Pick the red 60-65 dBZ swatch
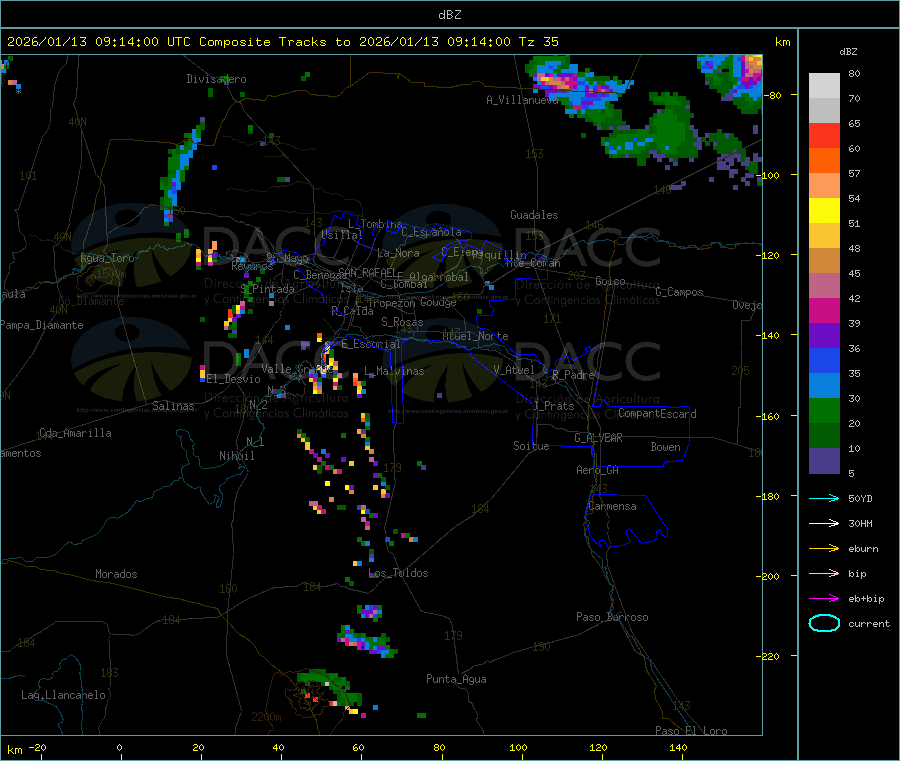This screenshot has height=761, width=900. click(824, 135)
